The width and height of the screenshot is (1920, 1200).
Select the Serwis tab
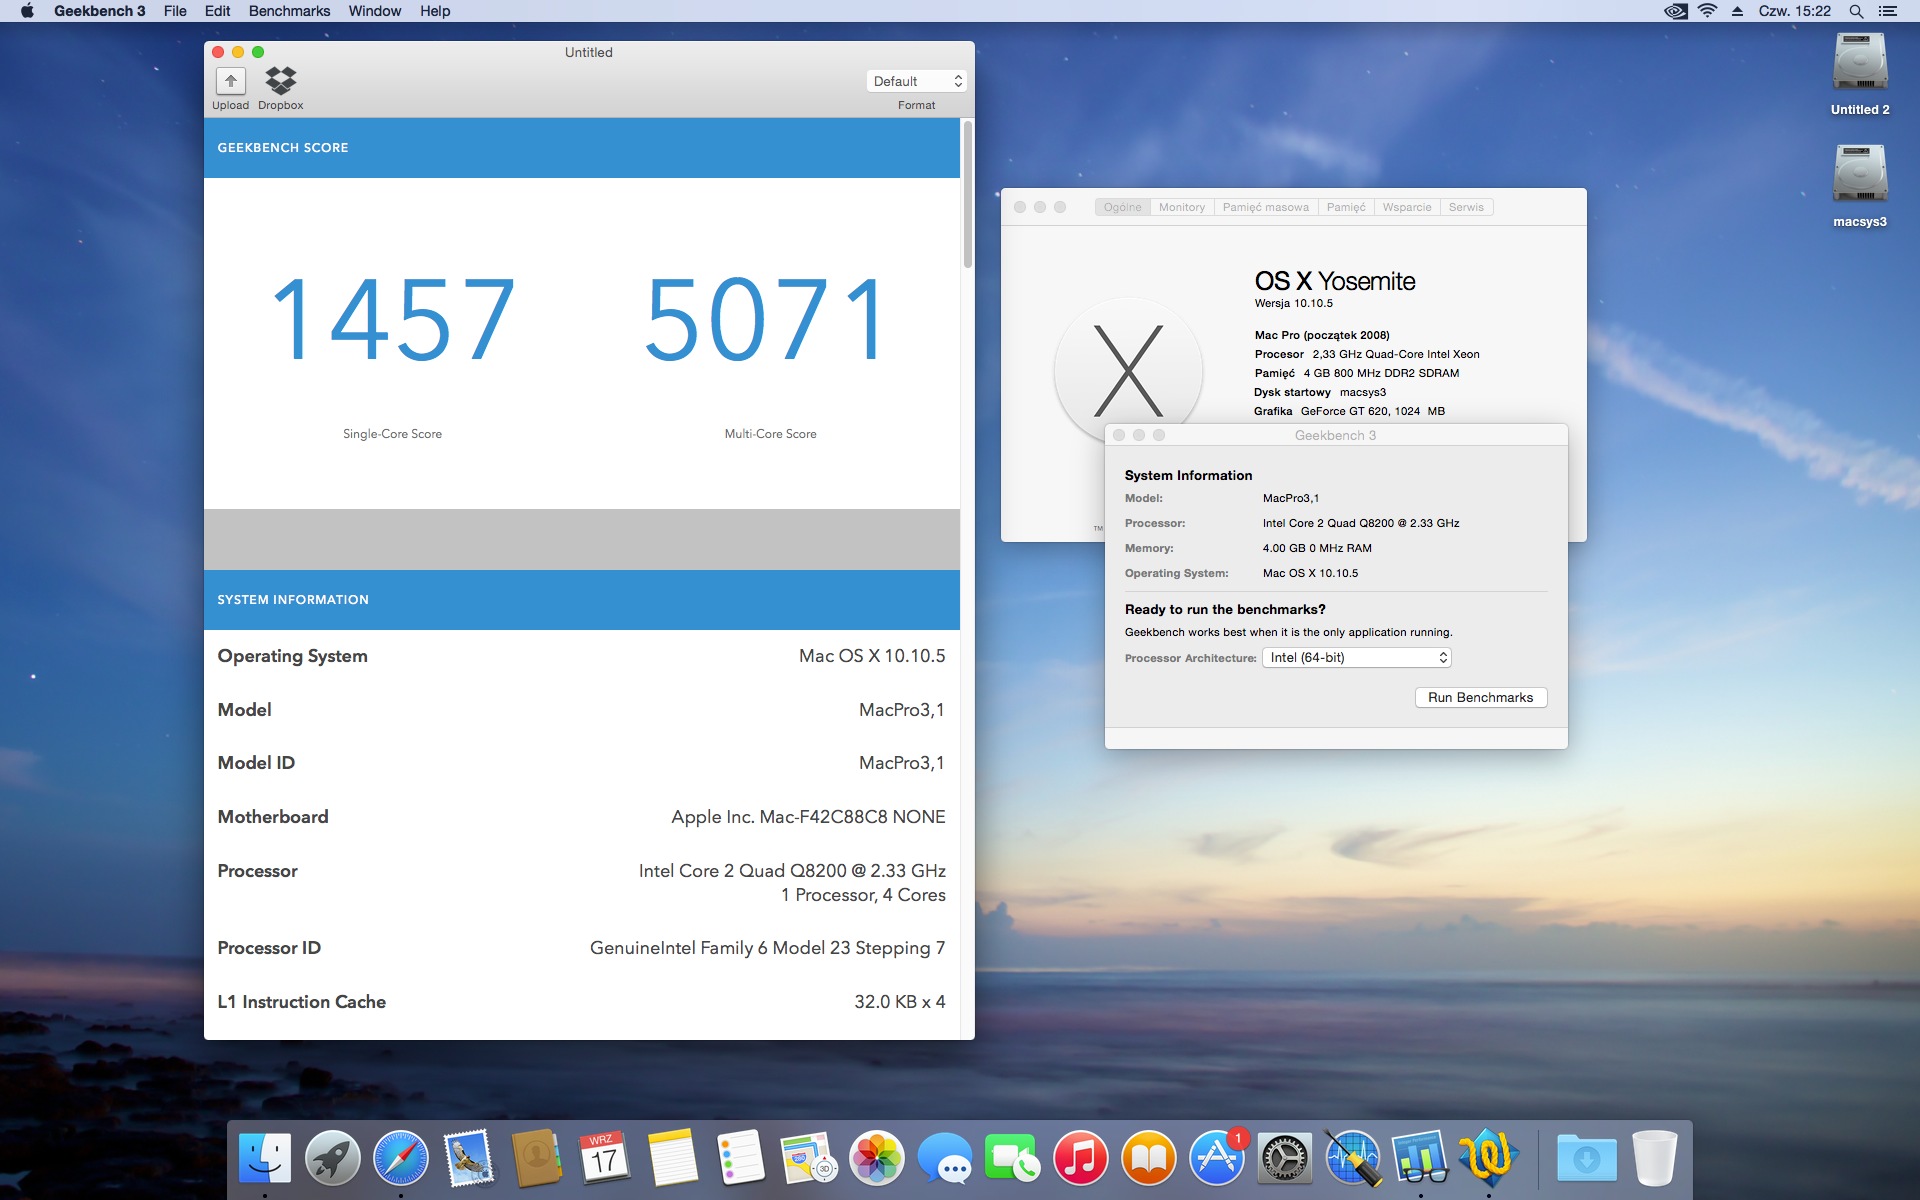point(1466,207)
